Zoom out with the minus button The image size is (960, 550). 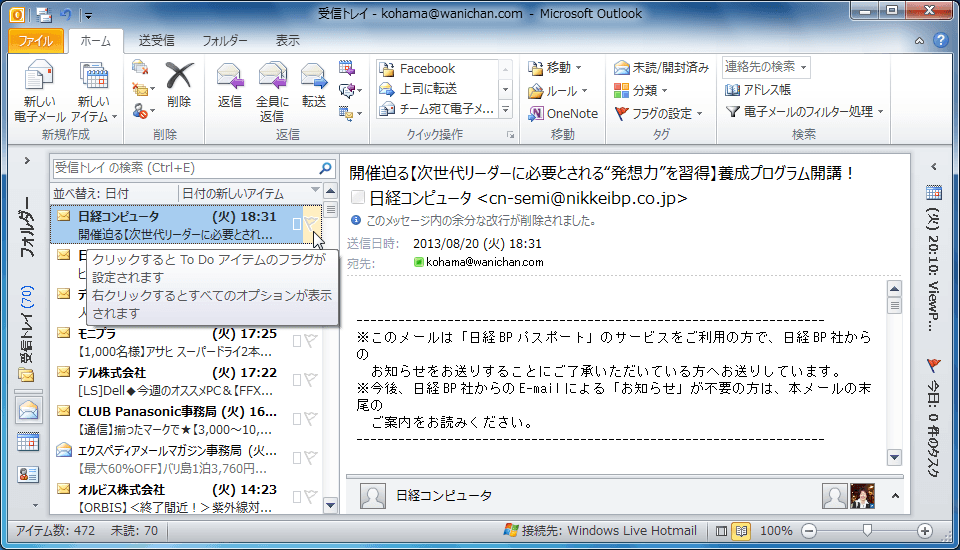(x=809, y=531)
